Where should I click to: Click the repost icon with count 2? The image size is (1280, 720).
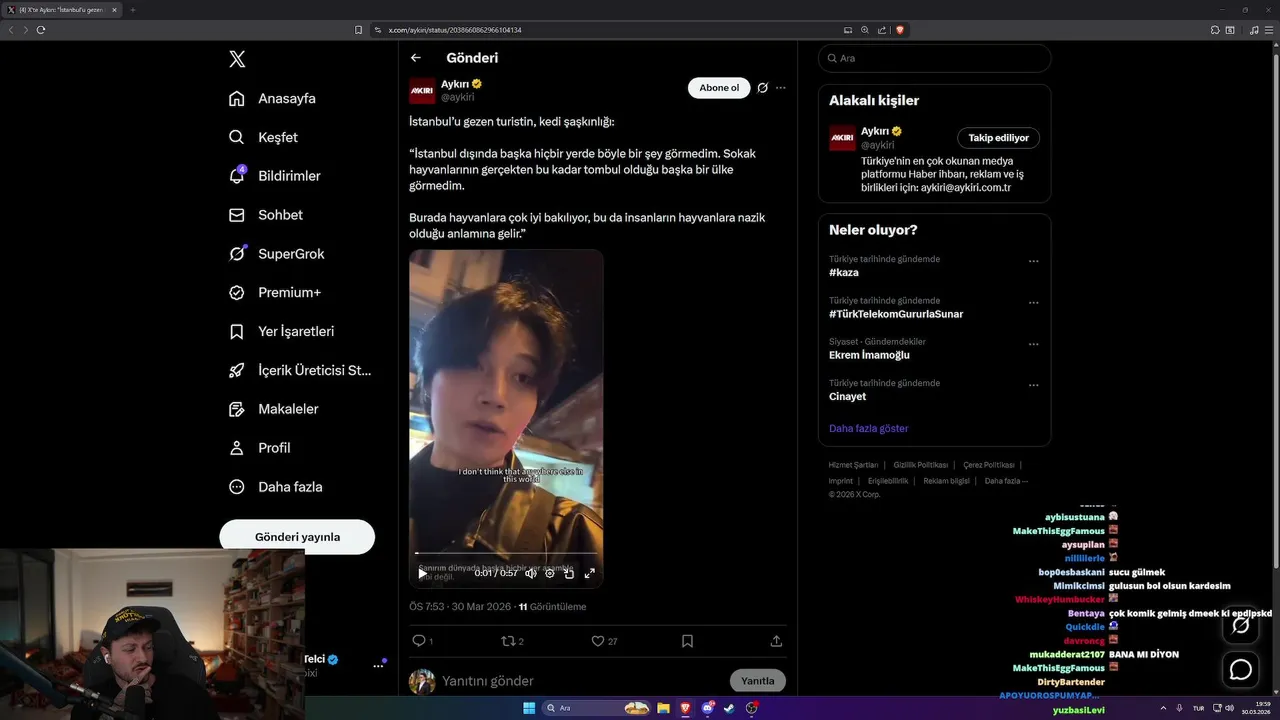[512, 641]
